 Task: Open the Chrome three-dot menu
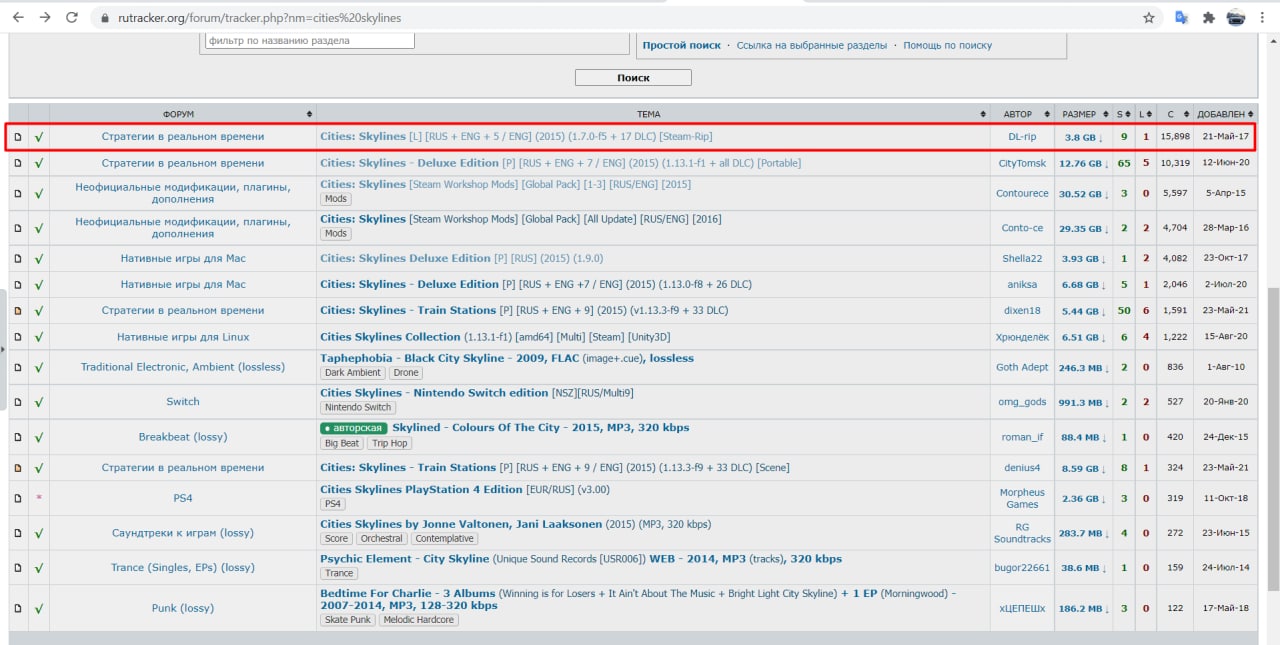click(1264, 18)
